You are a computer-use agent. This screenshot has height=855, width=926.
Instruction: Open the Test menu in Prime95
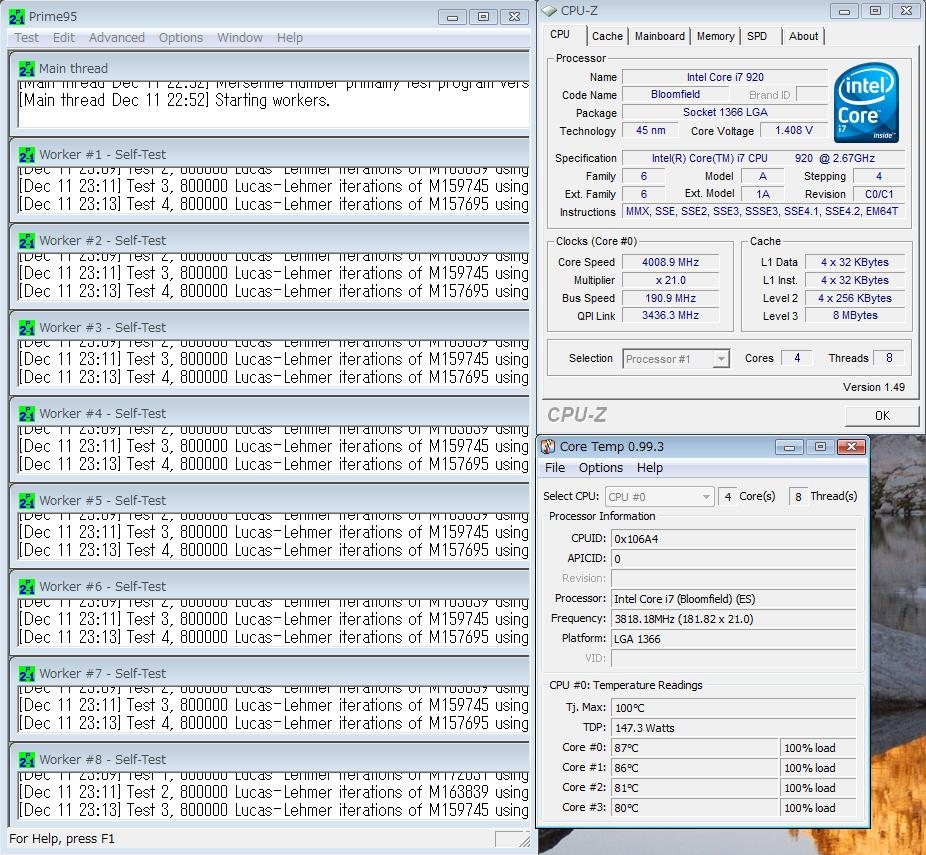27,38
